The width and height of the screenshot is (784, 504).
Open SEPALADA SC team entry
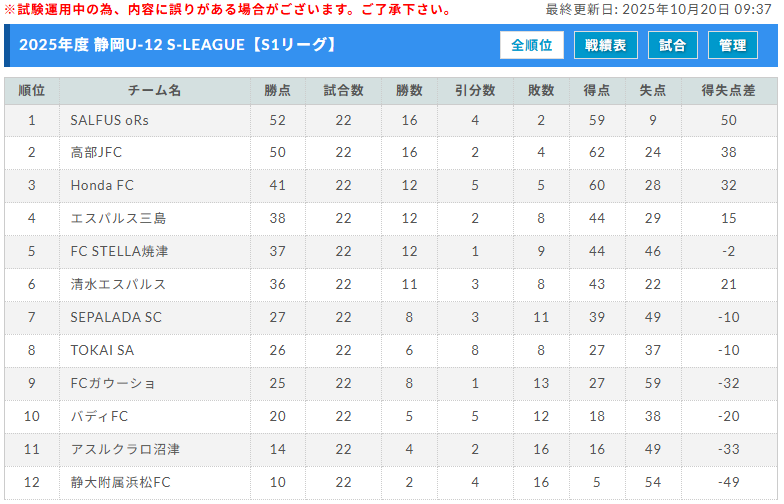(x=116, y=317)
